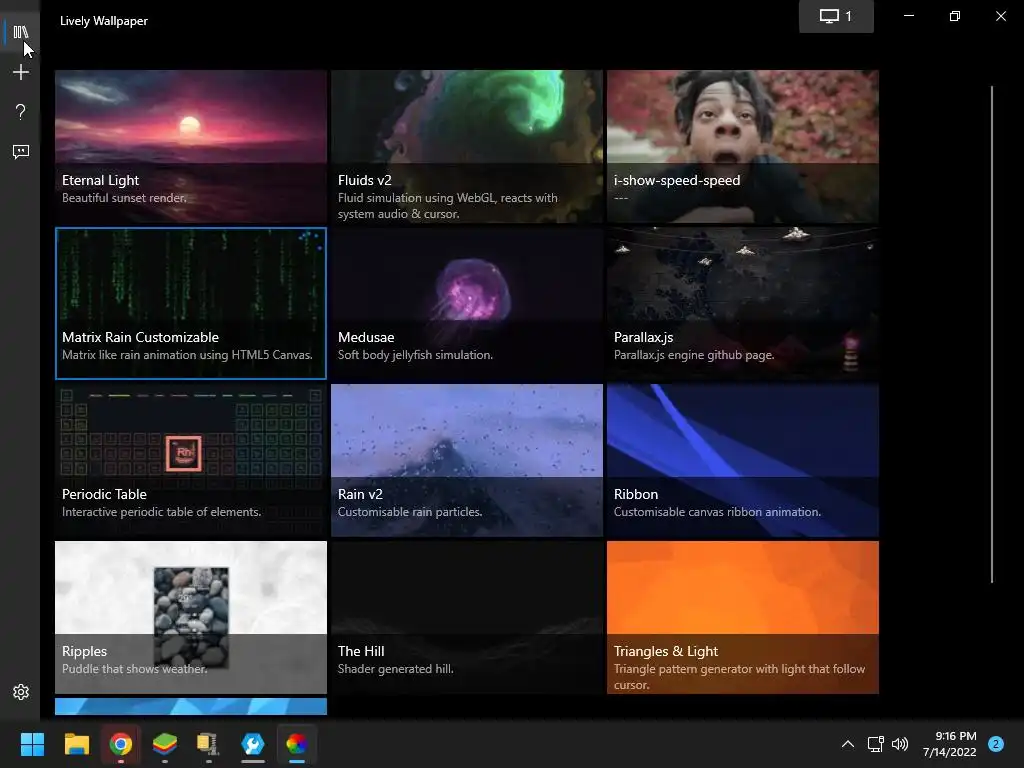This screenshot has width=1024, height=768.
Task: Open the Help question mark icon
Action: [x=20, y=112]
